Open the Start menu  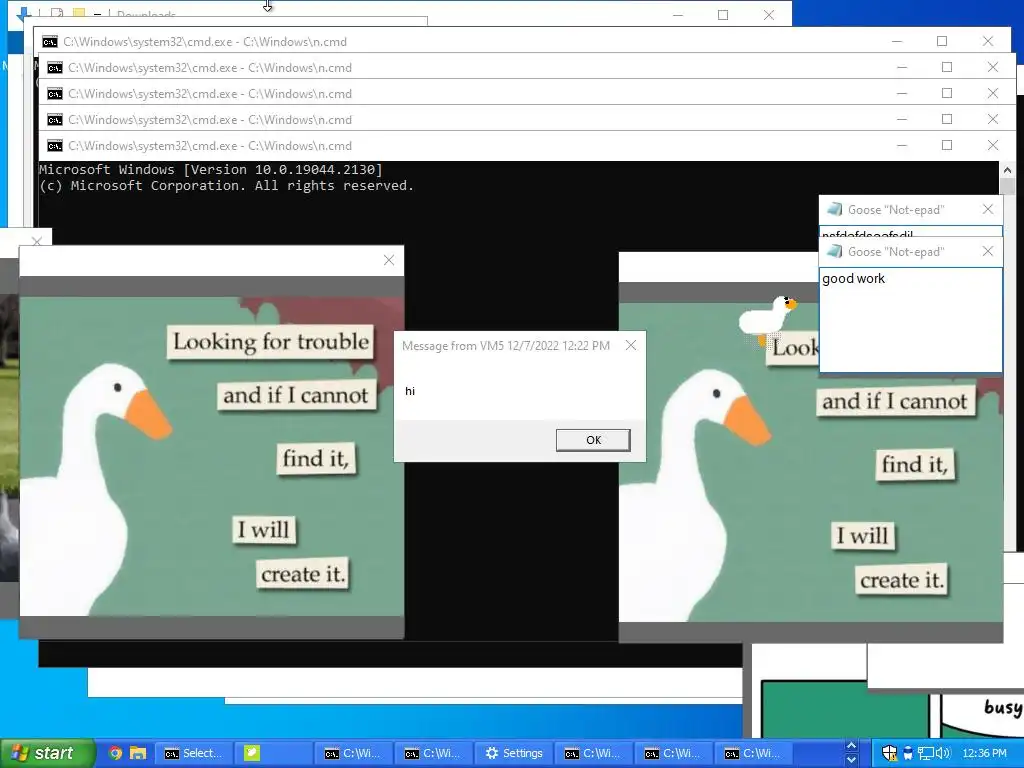pyautogui.click(x=47, y=753)
